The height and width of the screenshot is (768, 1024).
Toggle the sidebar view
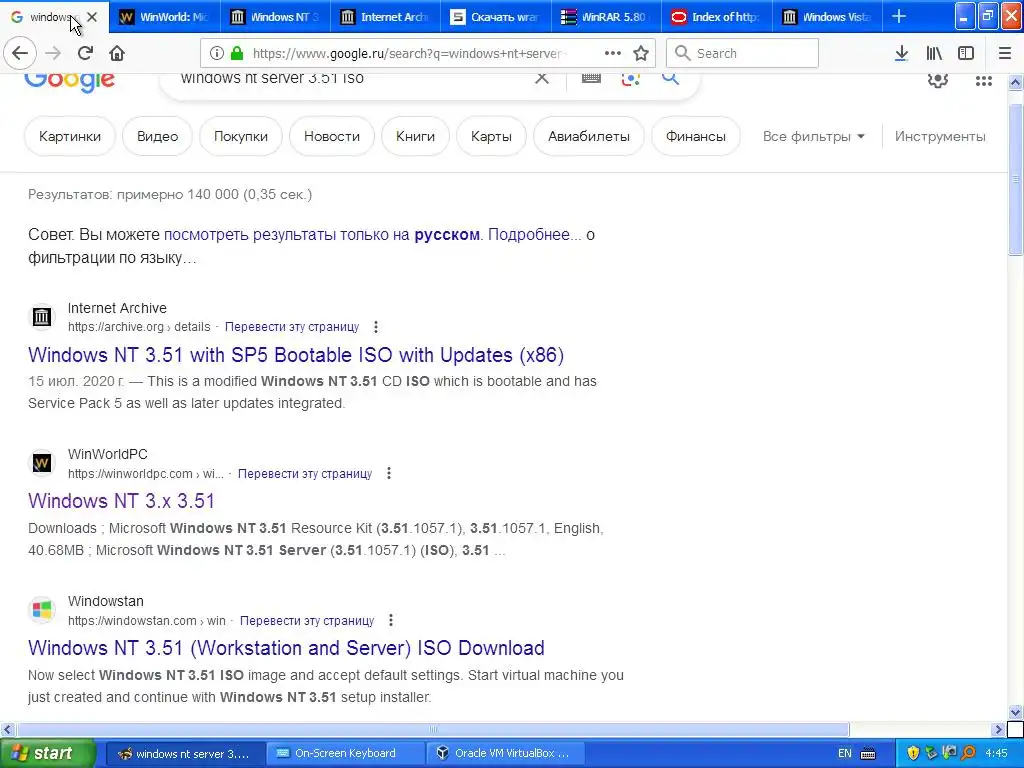pyautogui.click(x=966, y=54)
